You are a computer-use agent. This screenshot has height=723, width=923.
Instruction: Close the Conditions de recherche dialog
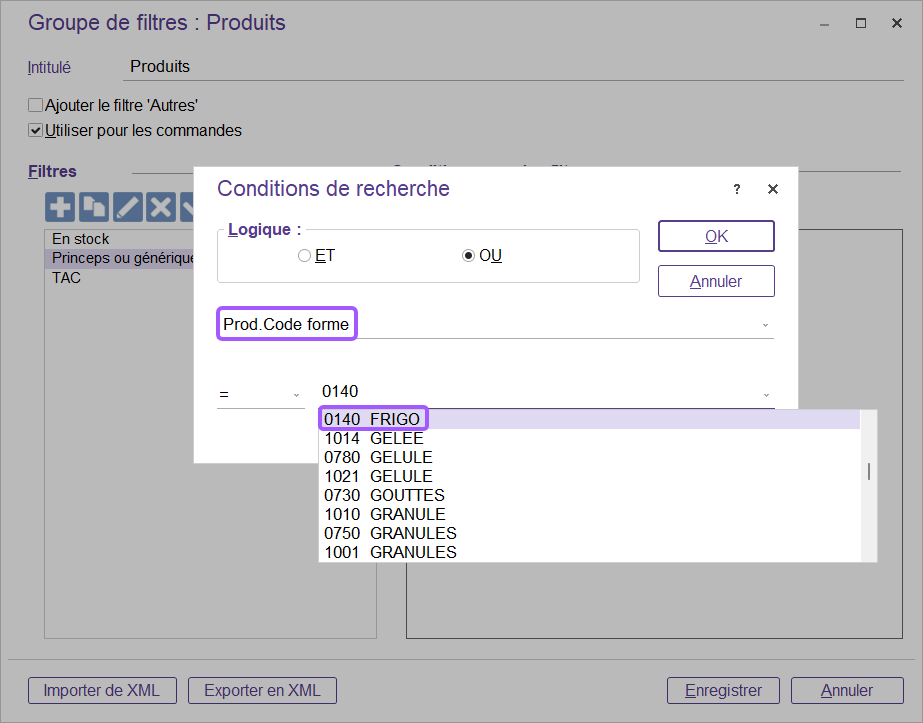pos(772,189)
